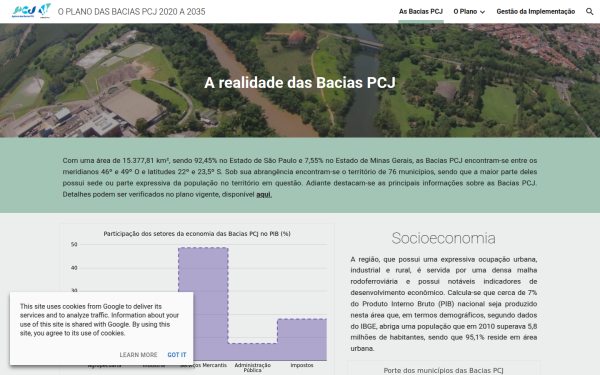The image size is (600, 375).
Task: Go to Gestão da Implementação page
Action: 535,11
